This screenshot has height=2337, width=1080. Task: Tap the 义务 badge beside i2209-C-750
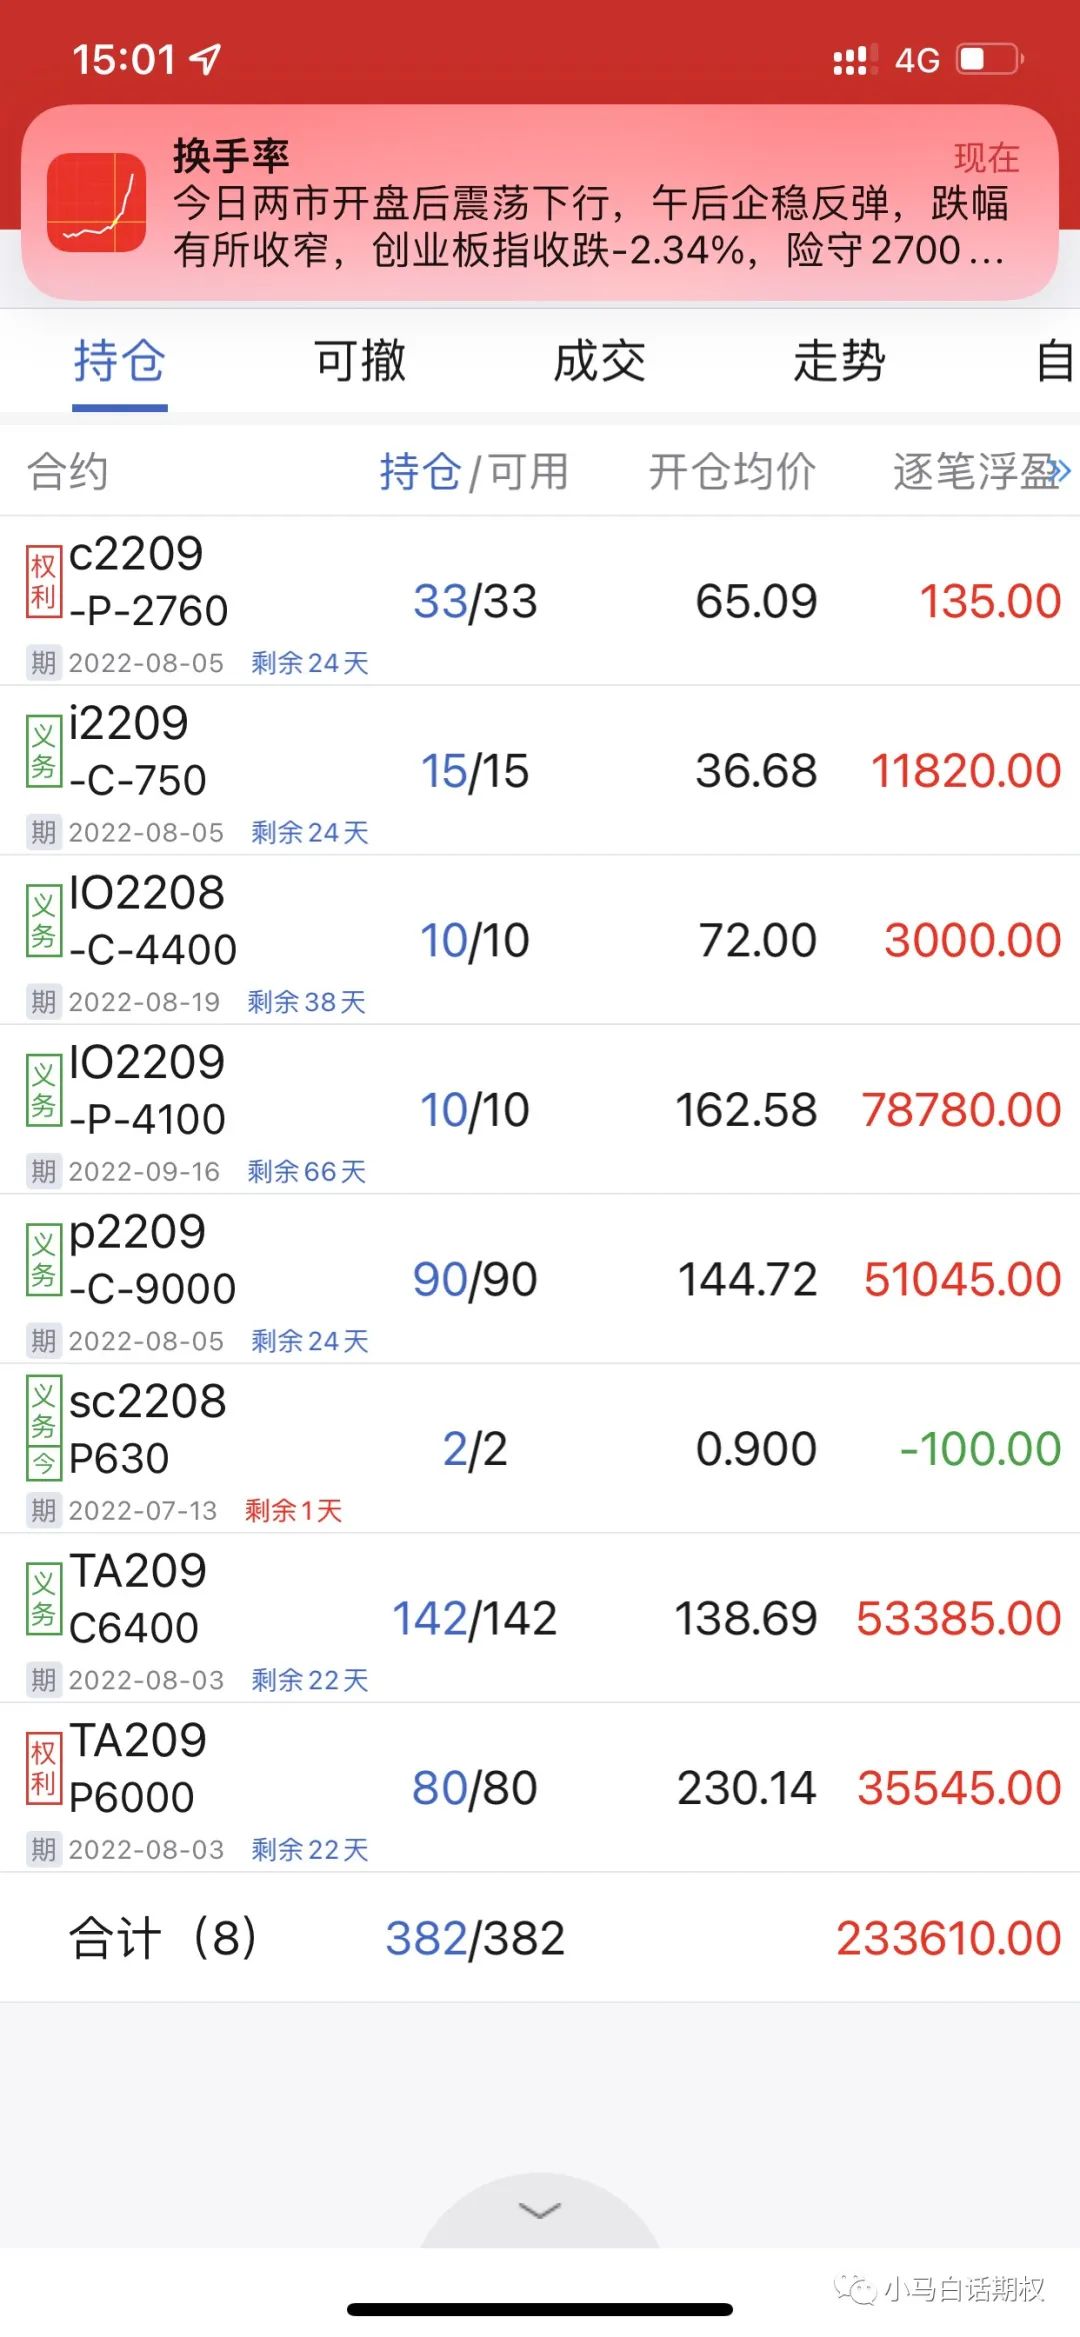click(43, 752)
